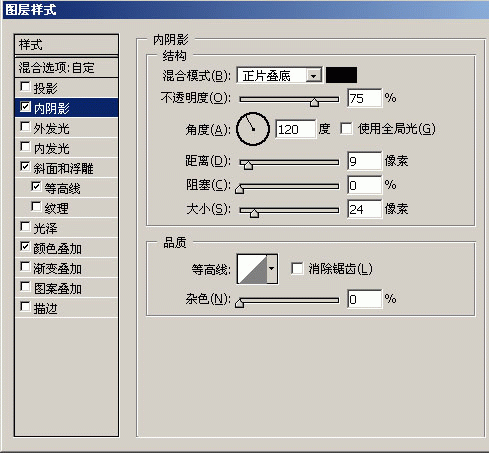Select the 渐变叠加 gradient overlay entry
The width and height of the screenshot is (489, 453).
pyautogui.click(x=66, y=268)
